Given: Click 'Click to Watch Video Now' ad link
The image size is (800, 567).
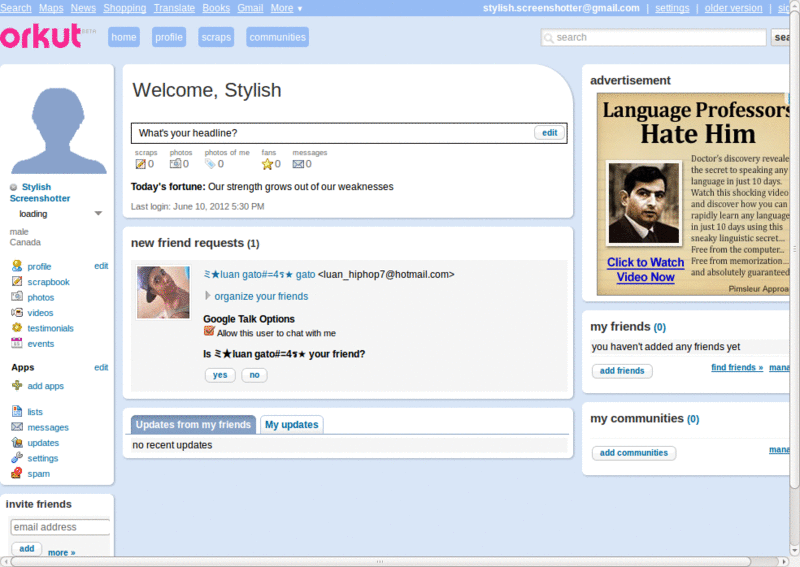Looking at the screenshot, I should pyautogui.click(x=645, y=269).
